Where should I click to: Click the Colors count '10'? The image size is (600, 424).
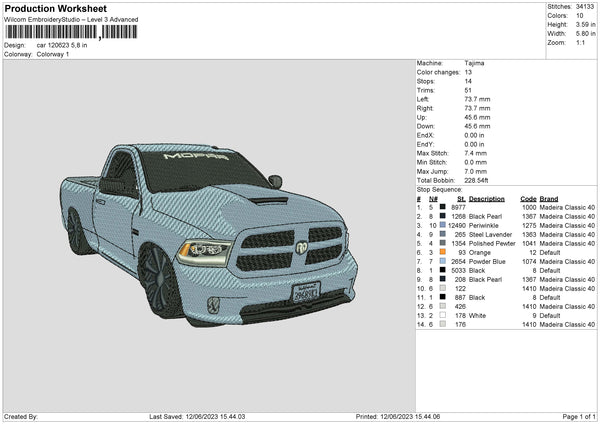point(580,16)
